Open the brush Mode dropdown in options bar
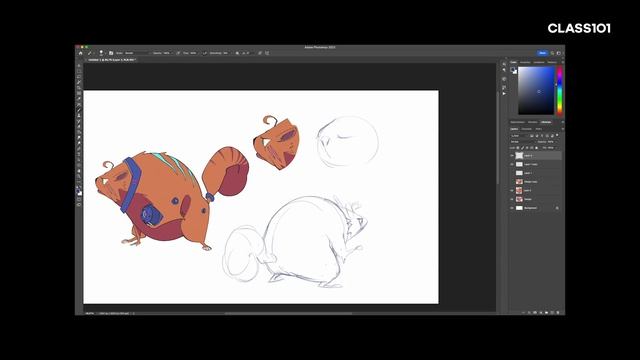 136,53
